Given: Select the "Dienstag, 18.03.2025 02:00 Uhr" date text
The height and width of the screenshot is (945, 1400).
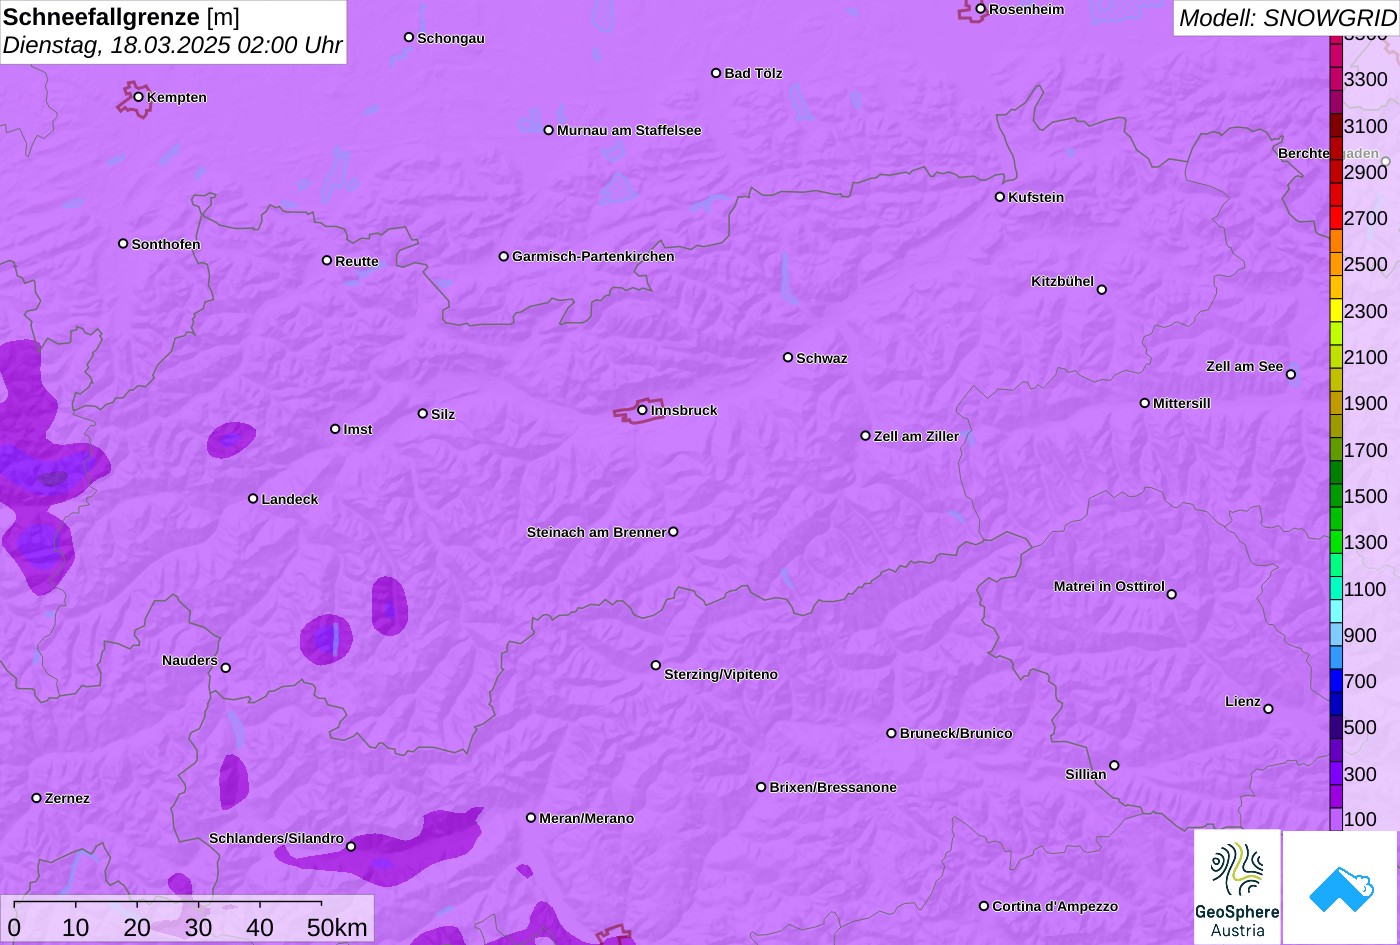Looking at the screenshot, I should point(173,46).
